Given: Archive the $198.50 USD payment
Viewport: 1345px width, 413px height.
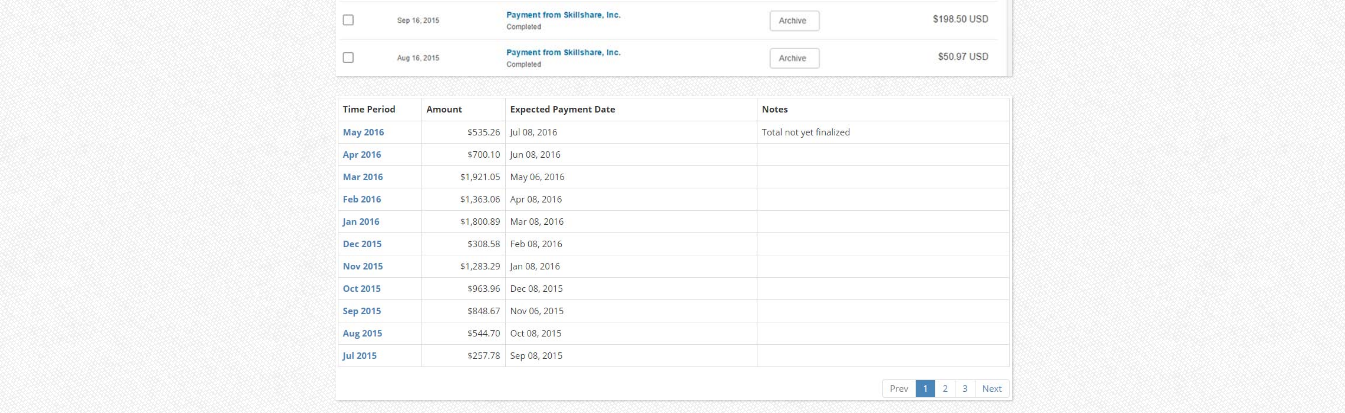Looking at the screenshot, I should pyautogui.click(x=793, y=21).
